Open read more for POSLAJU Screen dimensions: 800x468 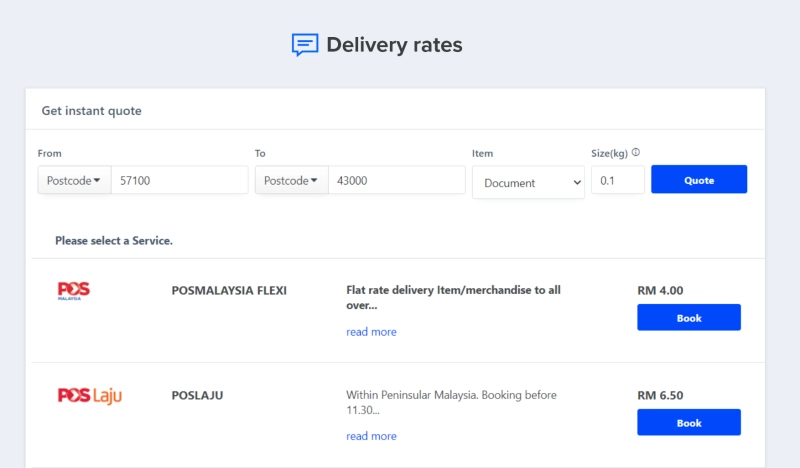(371, 436)
